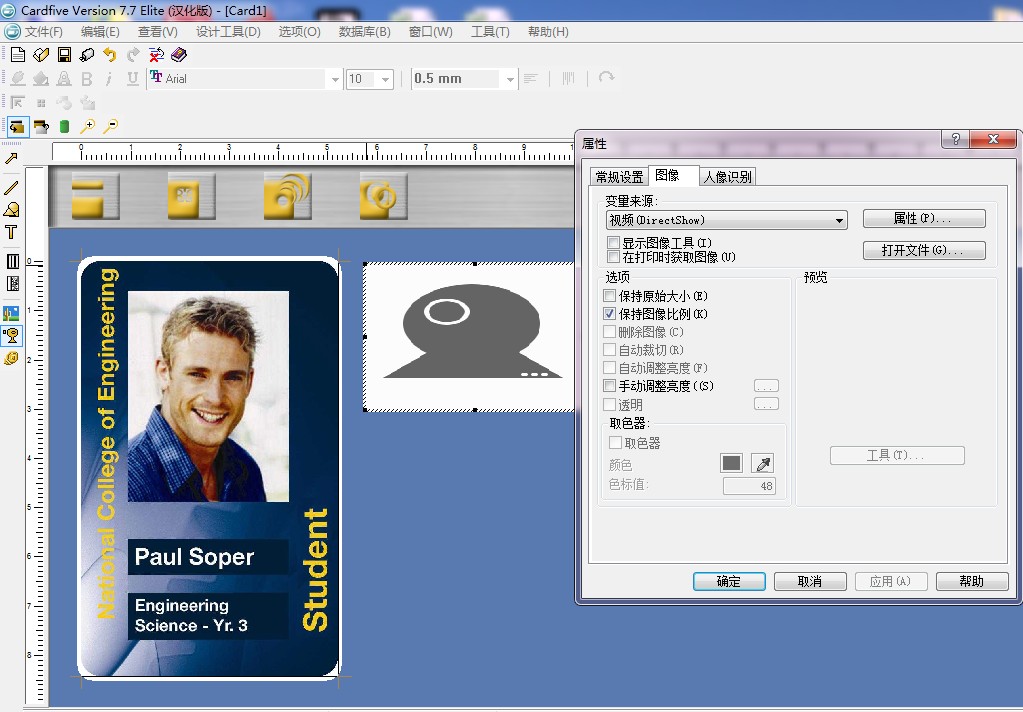
Task: Select the 2D barcode tool
Action: 12,283
